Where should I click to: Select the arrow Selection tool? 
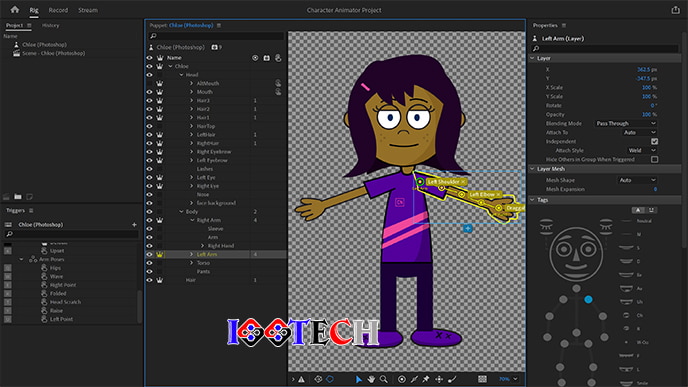pos(358,379)
